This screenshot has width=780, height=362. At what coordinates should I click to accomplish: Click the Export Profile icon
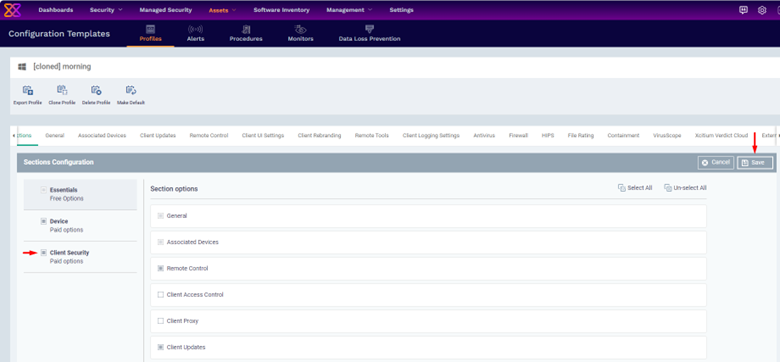pyautogui.click(x=28, y=90)
